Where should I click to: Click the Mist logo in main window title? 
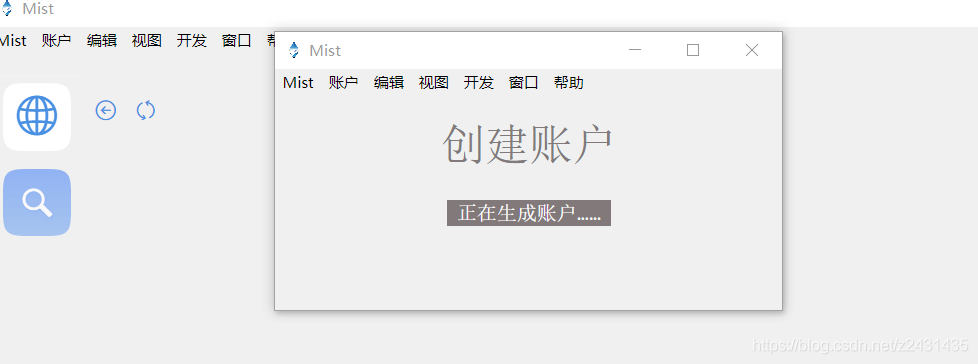click(x=7, y=9)
